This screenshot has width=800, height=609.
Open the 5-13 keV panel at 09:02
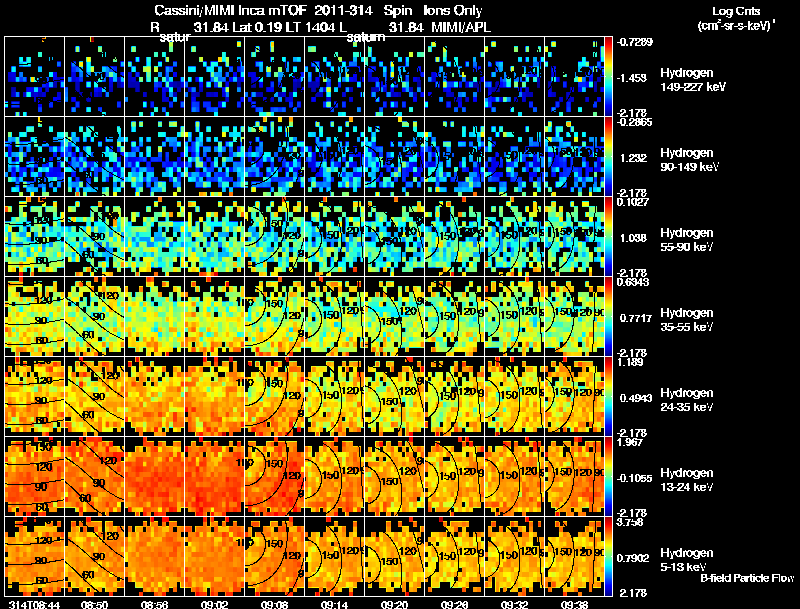(x=214, y=557)
